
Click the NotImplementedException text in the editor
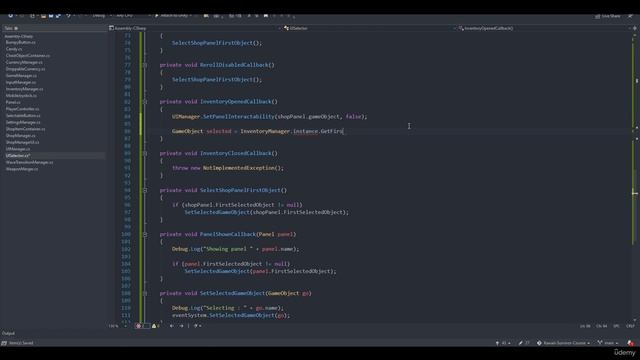click(x=239, y=168)
